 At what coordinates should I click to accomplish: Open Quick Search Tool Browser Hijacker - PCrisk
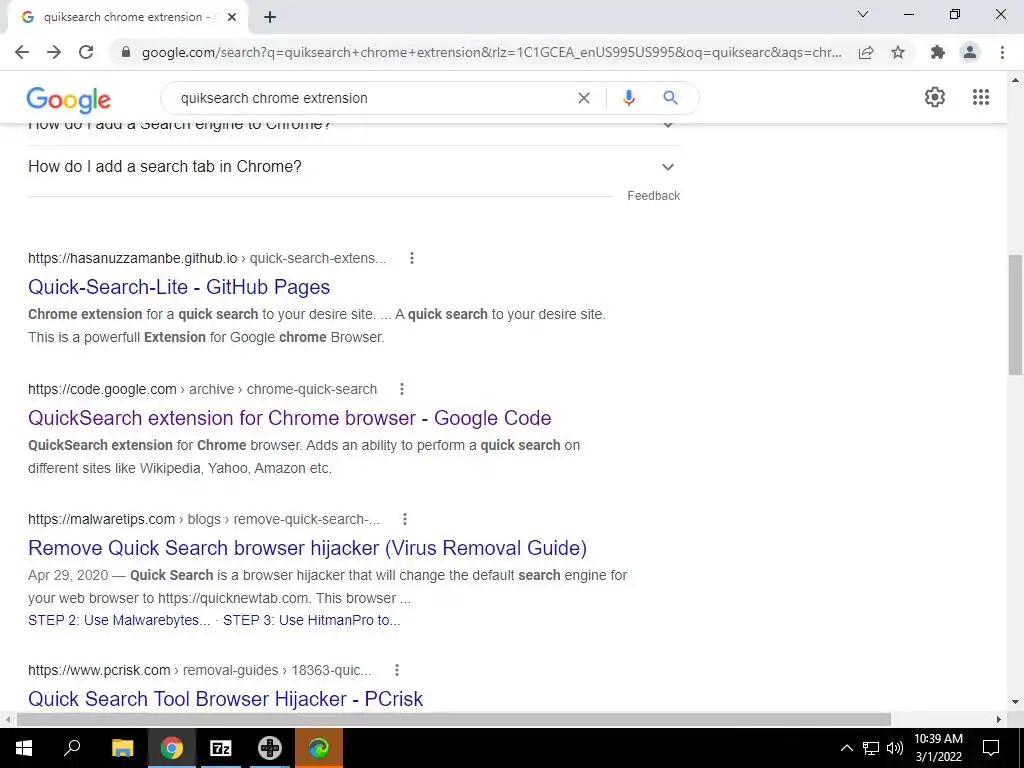[225, 699]
